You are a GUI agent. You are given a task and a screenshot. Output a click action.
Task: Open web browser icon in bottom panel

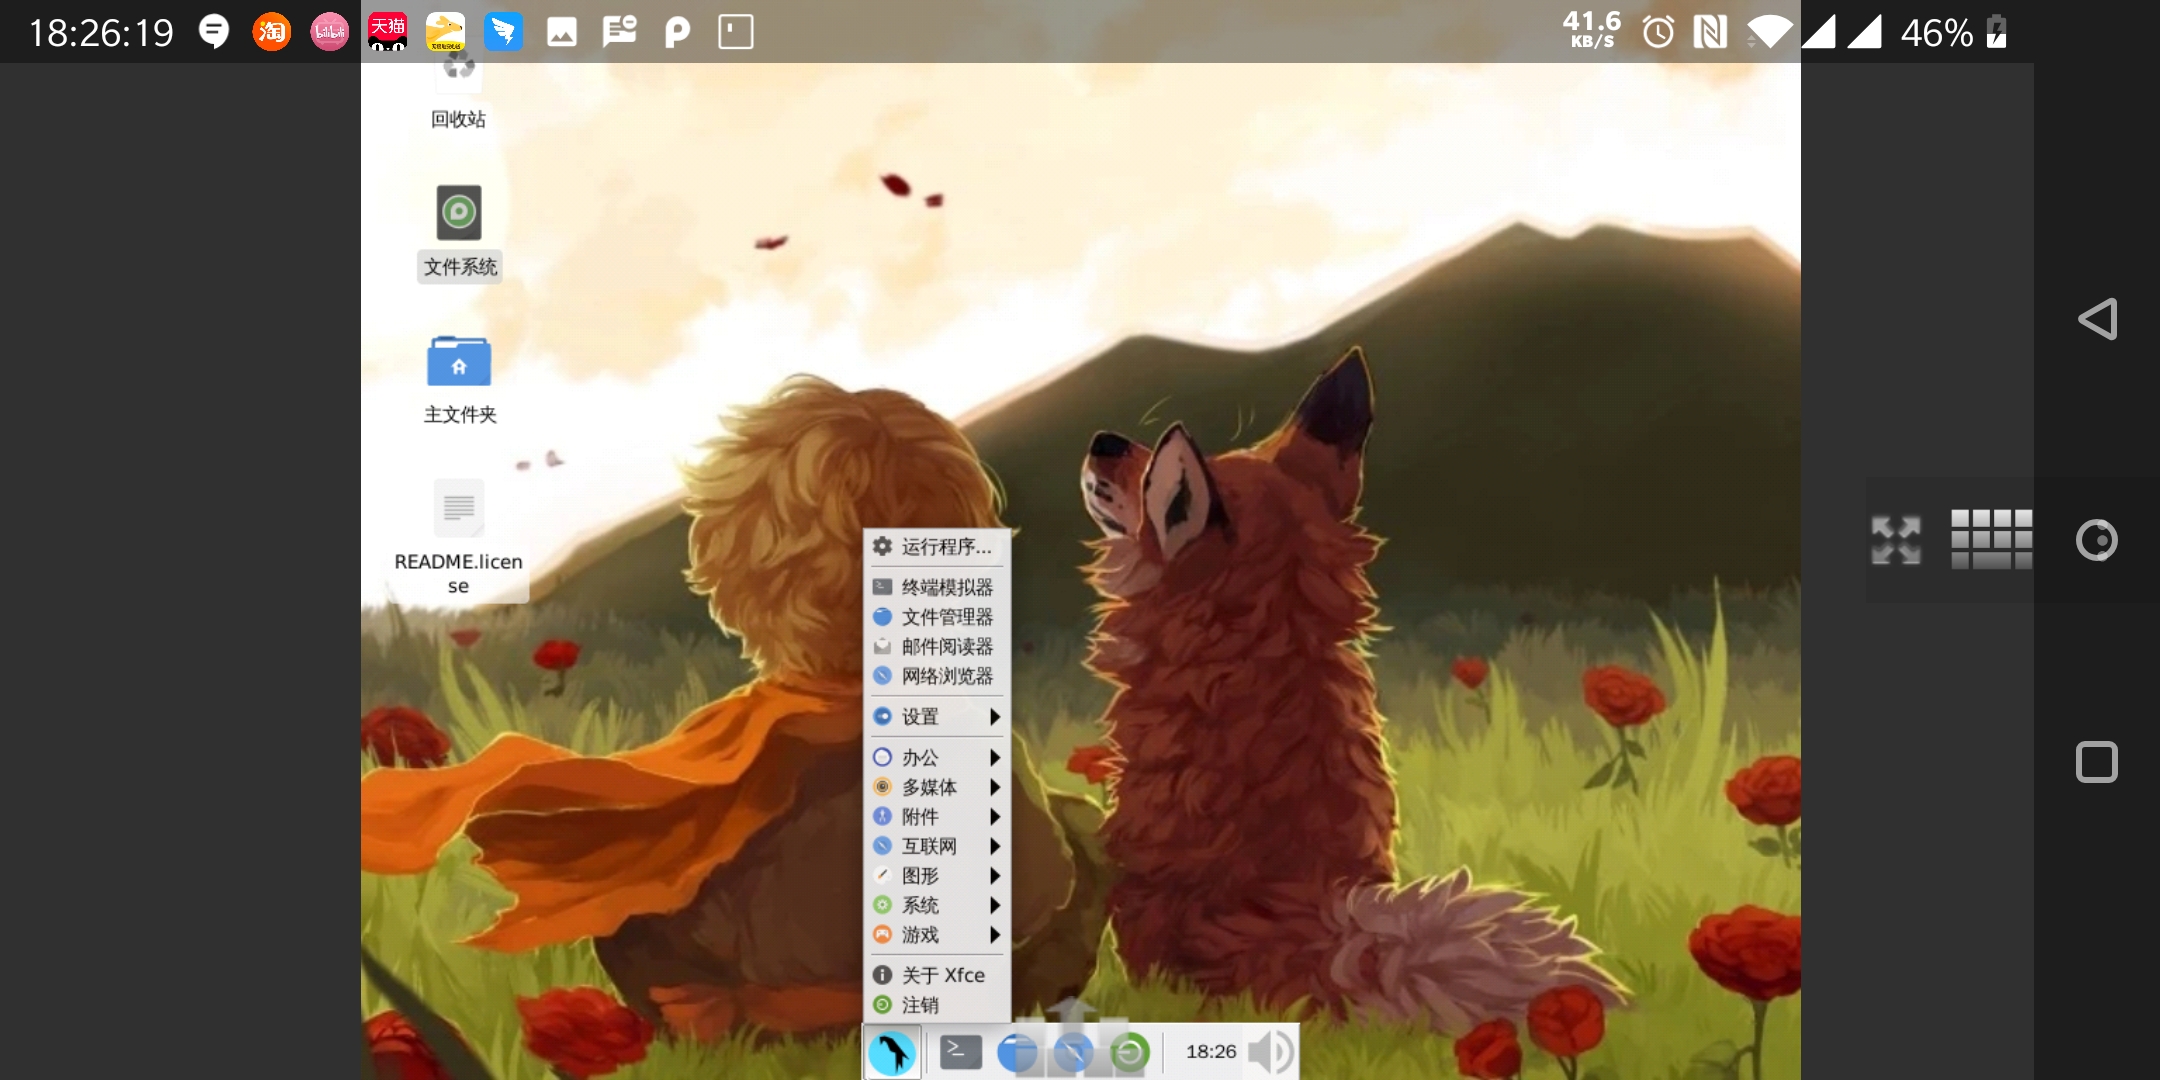pyautogui.click(x=1073, y=1052)
